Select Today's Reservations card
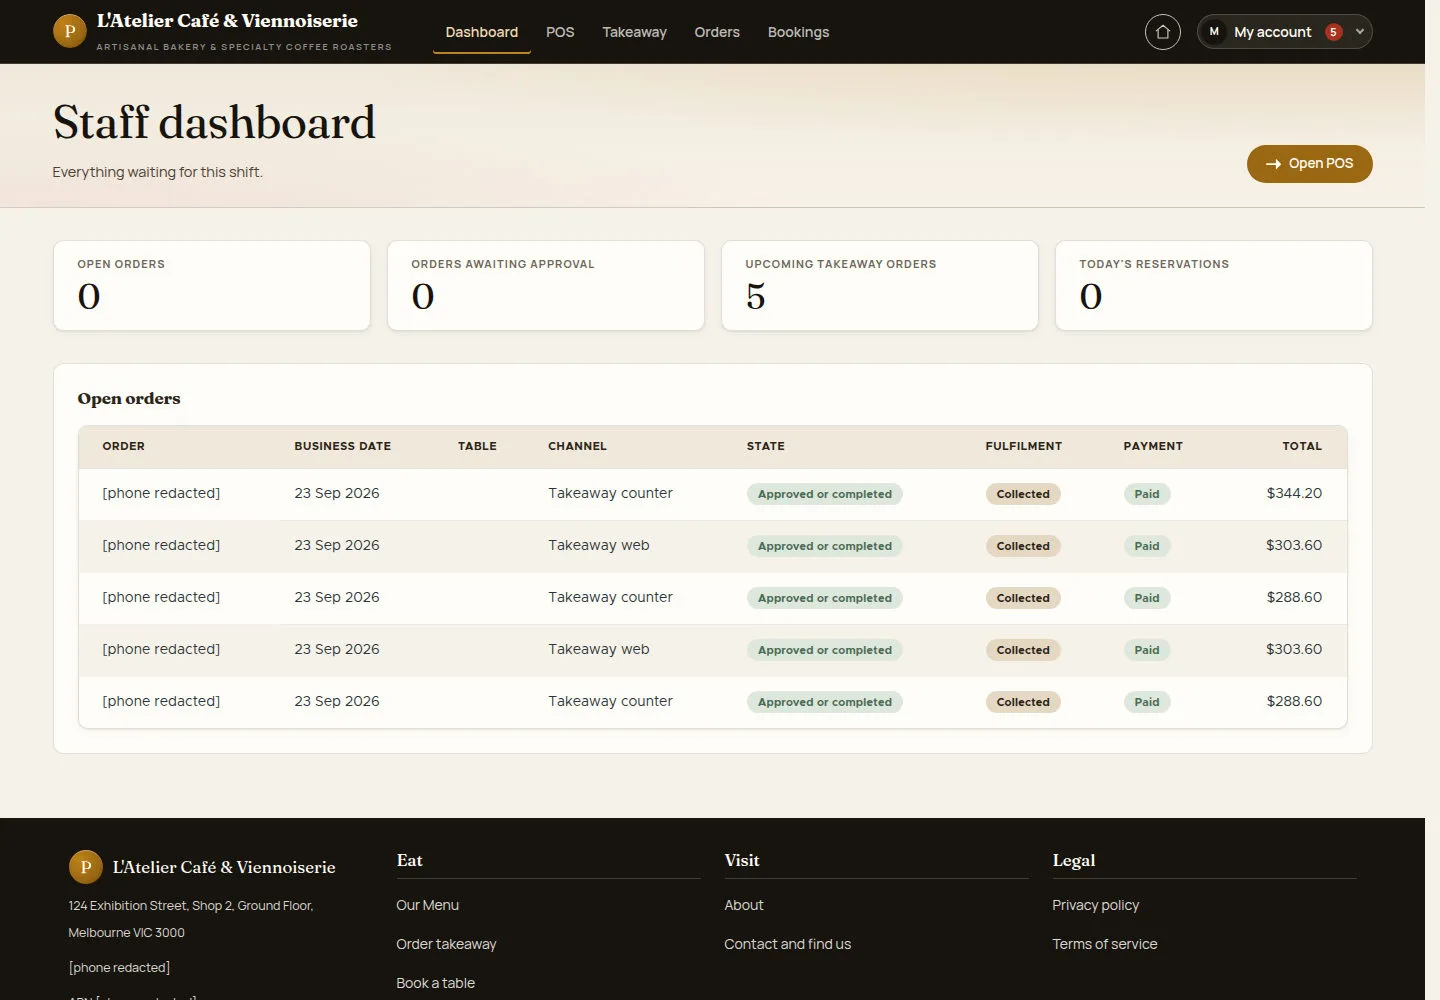Image resolution: width=1440 pixels, height=1000 pixels. click(1214, 285)
